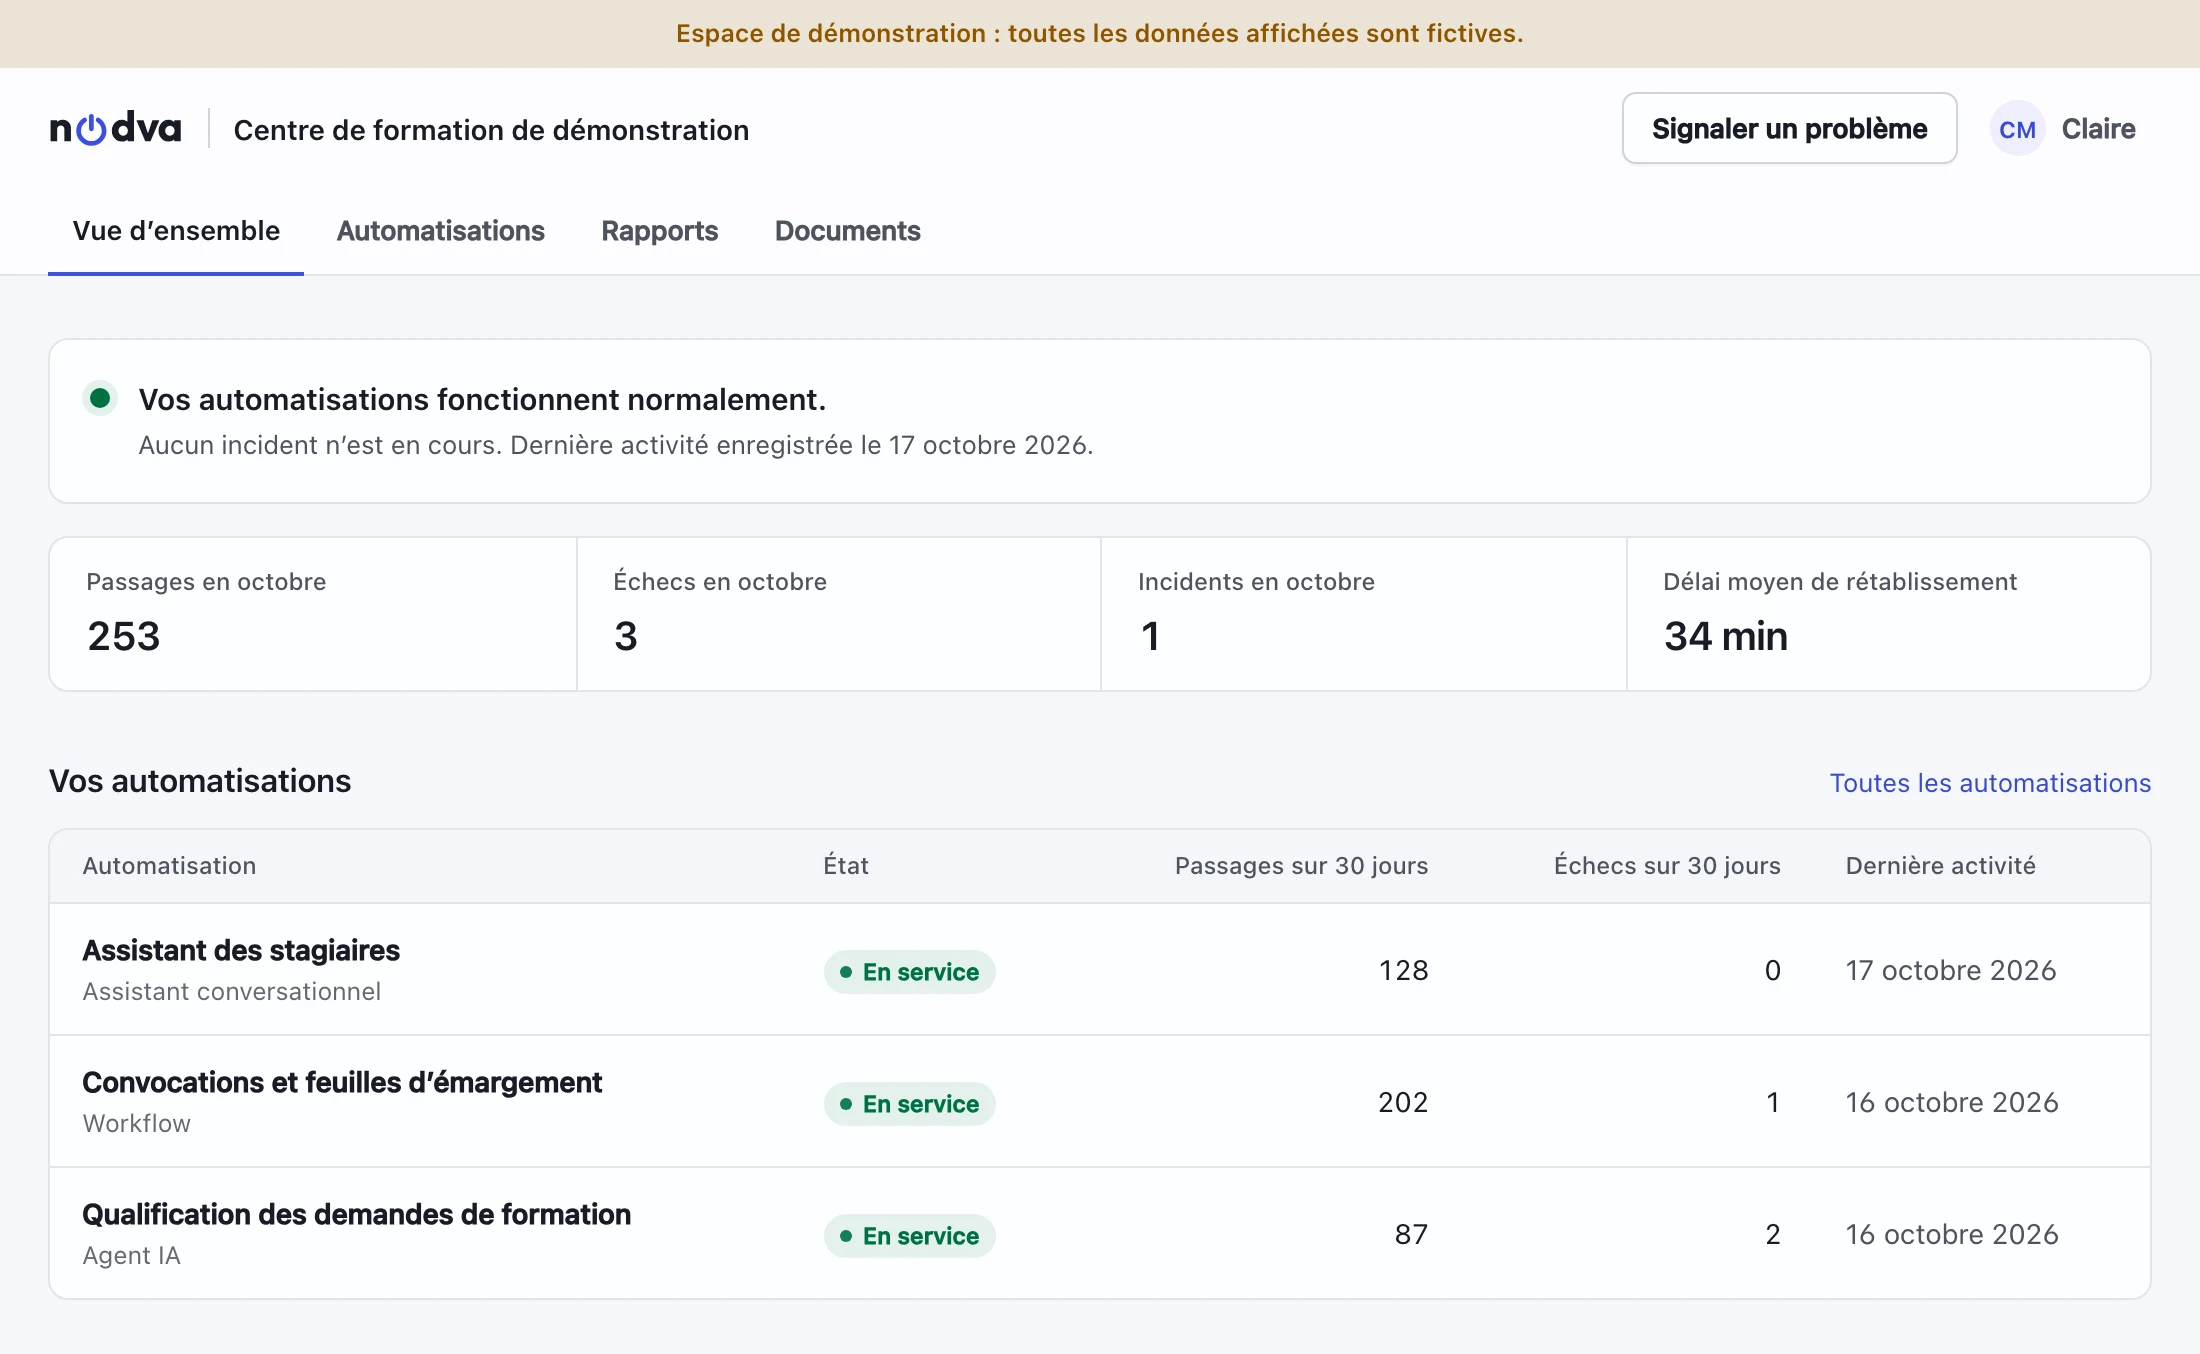2200x1354 pixels.
Task: Click the 17 octobre 2026 date cell
Action: click(x=1950, y=970)
